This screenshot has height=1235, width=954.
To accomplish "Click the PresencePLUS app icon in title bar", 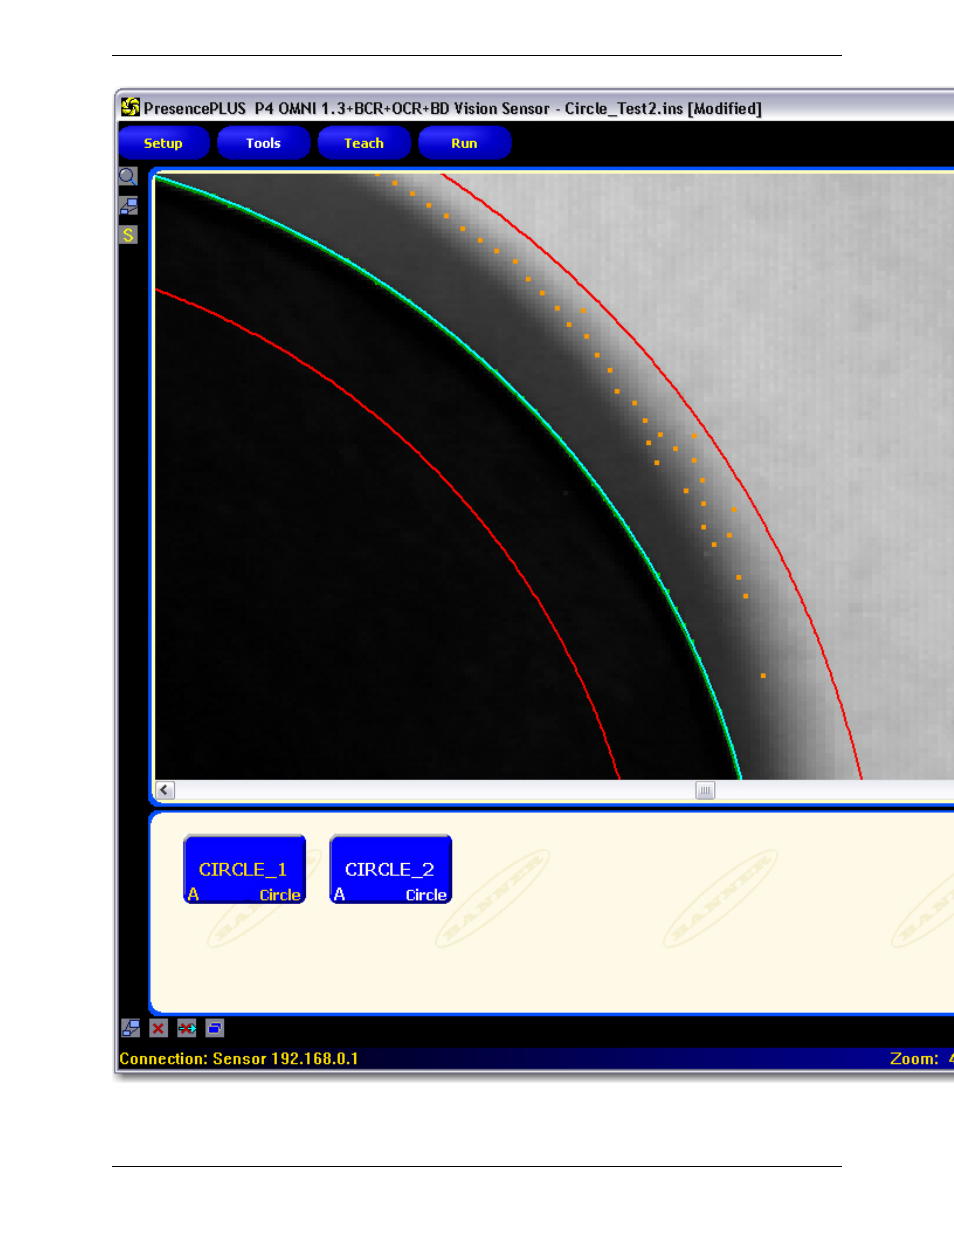I will click(x=130, y=107).
